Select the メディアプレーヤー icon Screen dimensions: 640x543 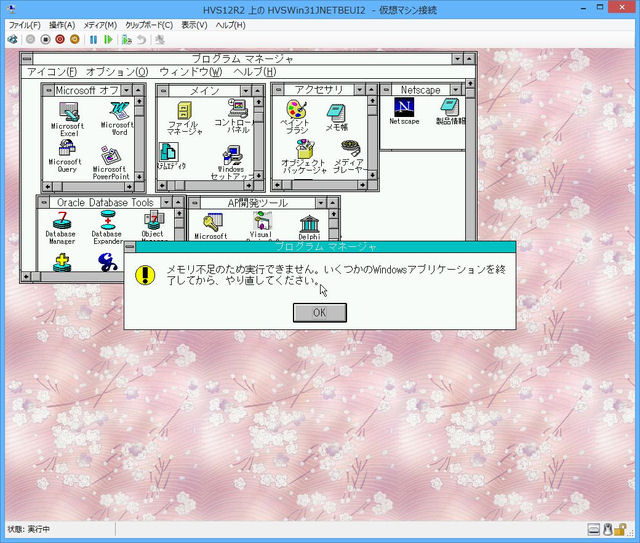pyautogui.click(x=349, y=157)
